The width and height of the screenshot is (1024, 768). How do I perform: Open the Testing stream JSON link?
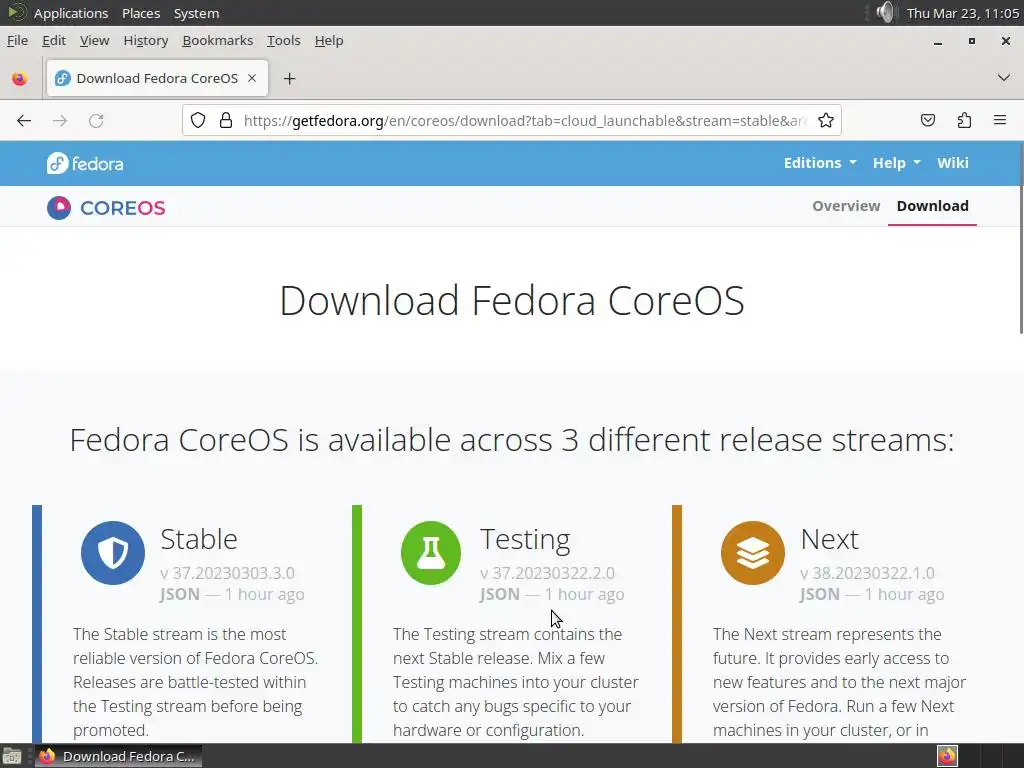[x=500, y=594]
